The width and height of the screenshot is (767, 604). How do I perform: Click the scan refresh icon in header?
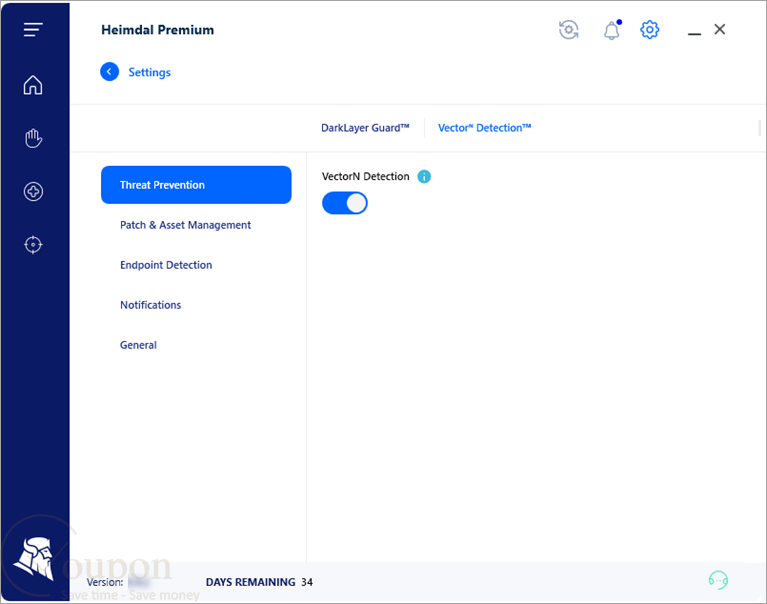point(569,30)
